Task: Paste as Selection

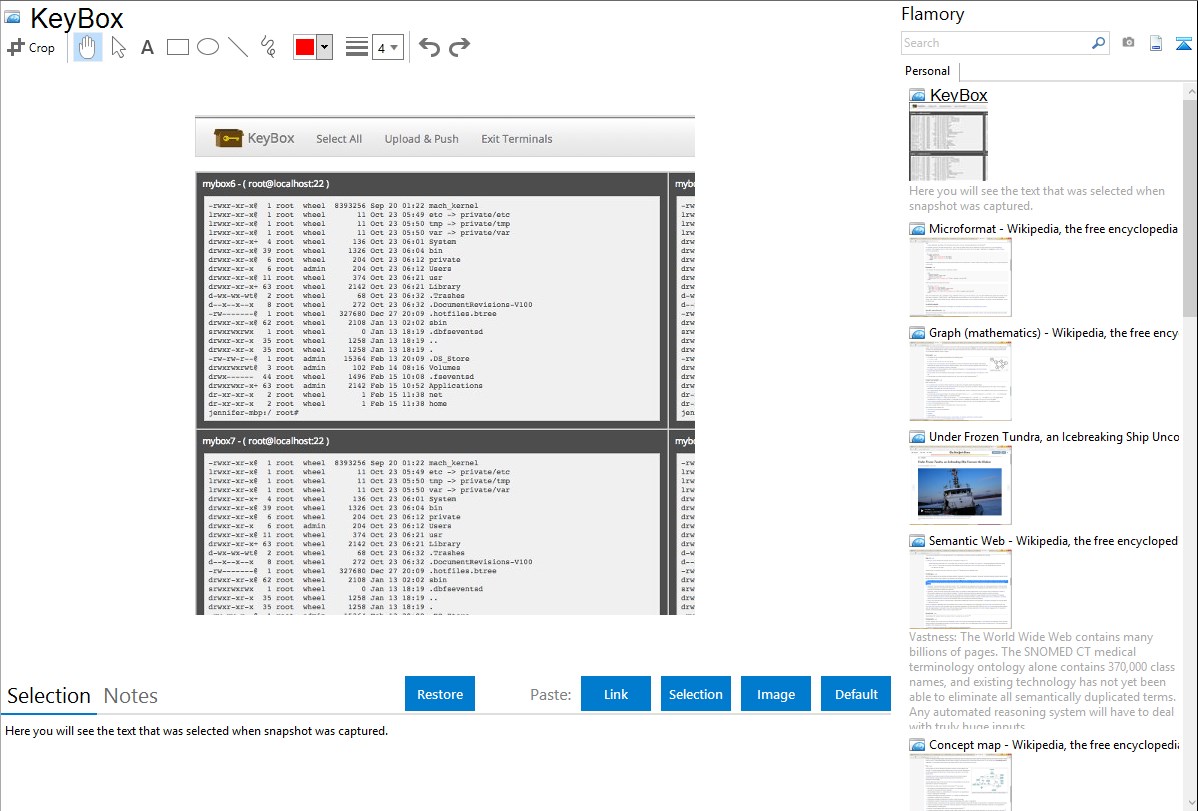Action: coord(696,694)
